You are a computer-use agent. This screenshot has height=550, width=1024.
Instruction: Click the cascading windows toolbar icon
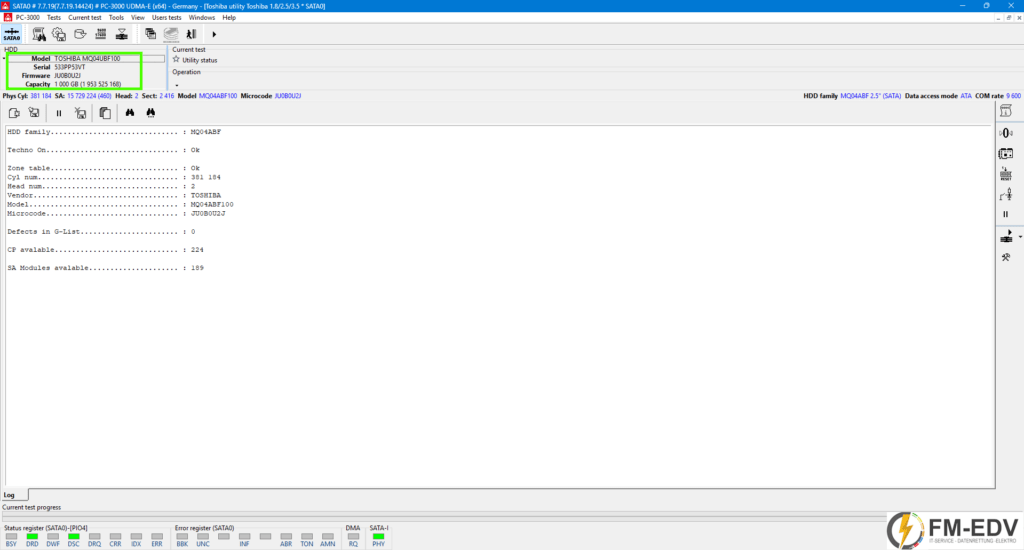[151, 34]
